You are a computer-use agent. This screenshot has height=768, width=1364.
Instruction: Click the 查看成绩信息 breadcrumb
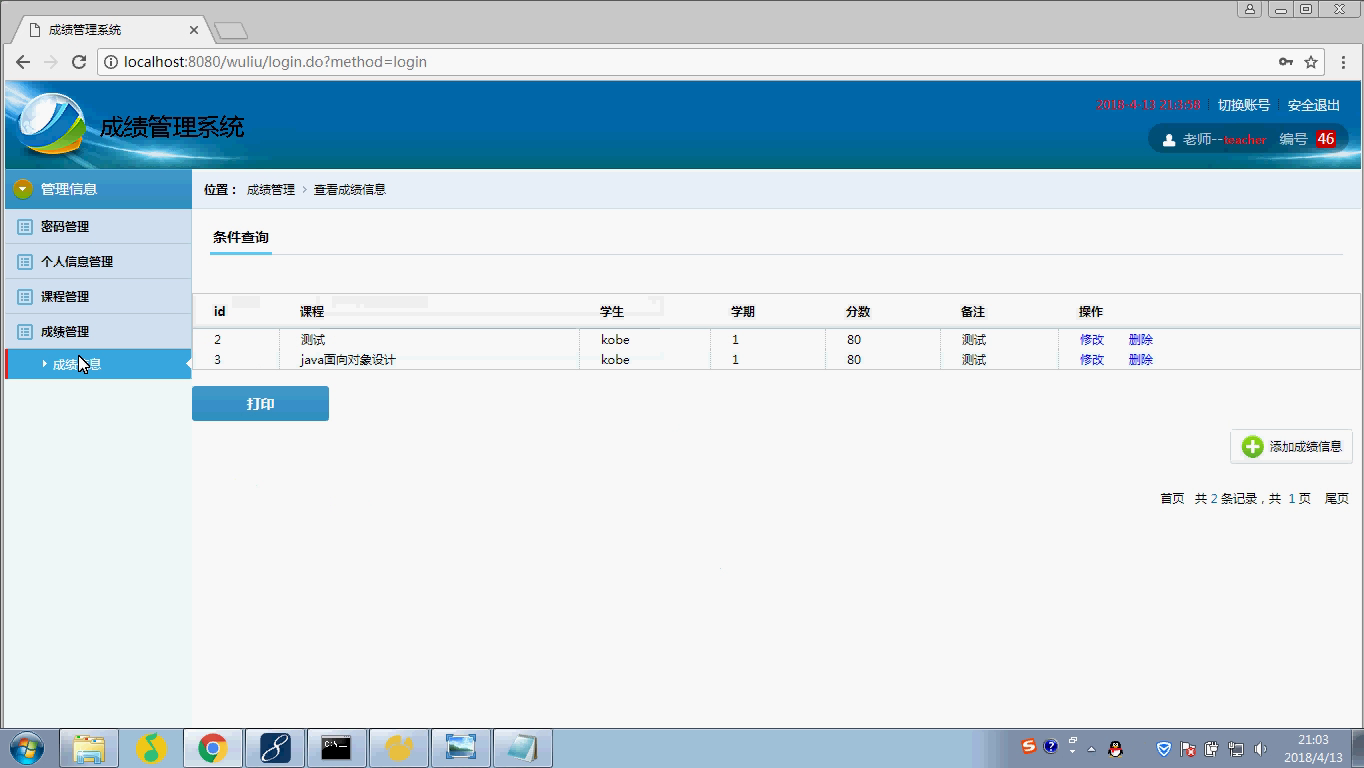tap(350, 190)
